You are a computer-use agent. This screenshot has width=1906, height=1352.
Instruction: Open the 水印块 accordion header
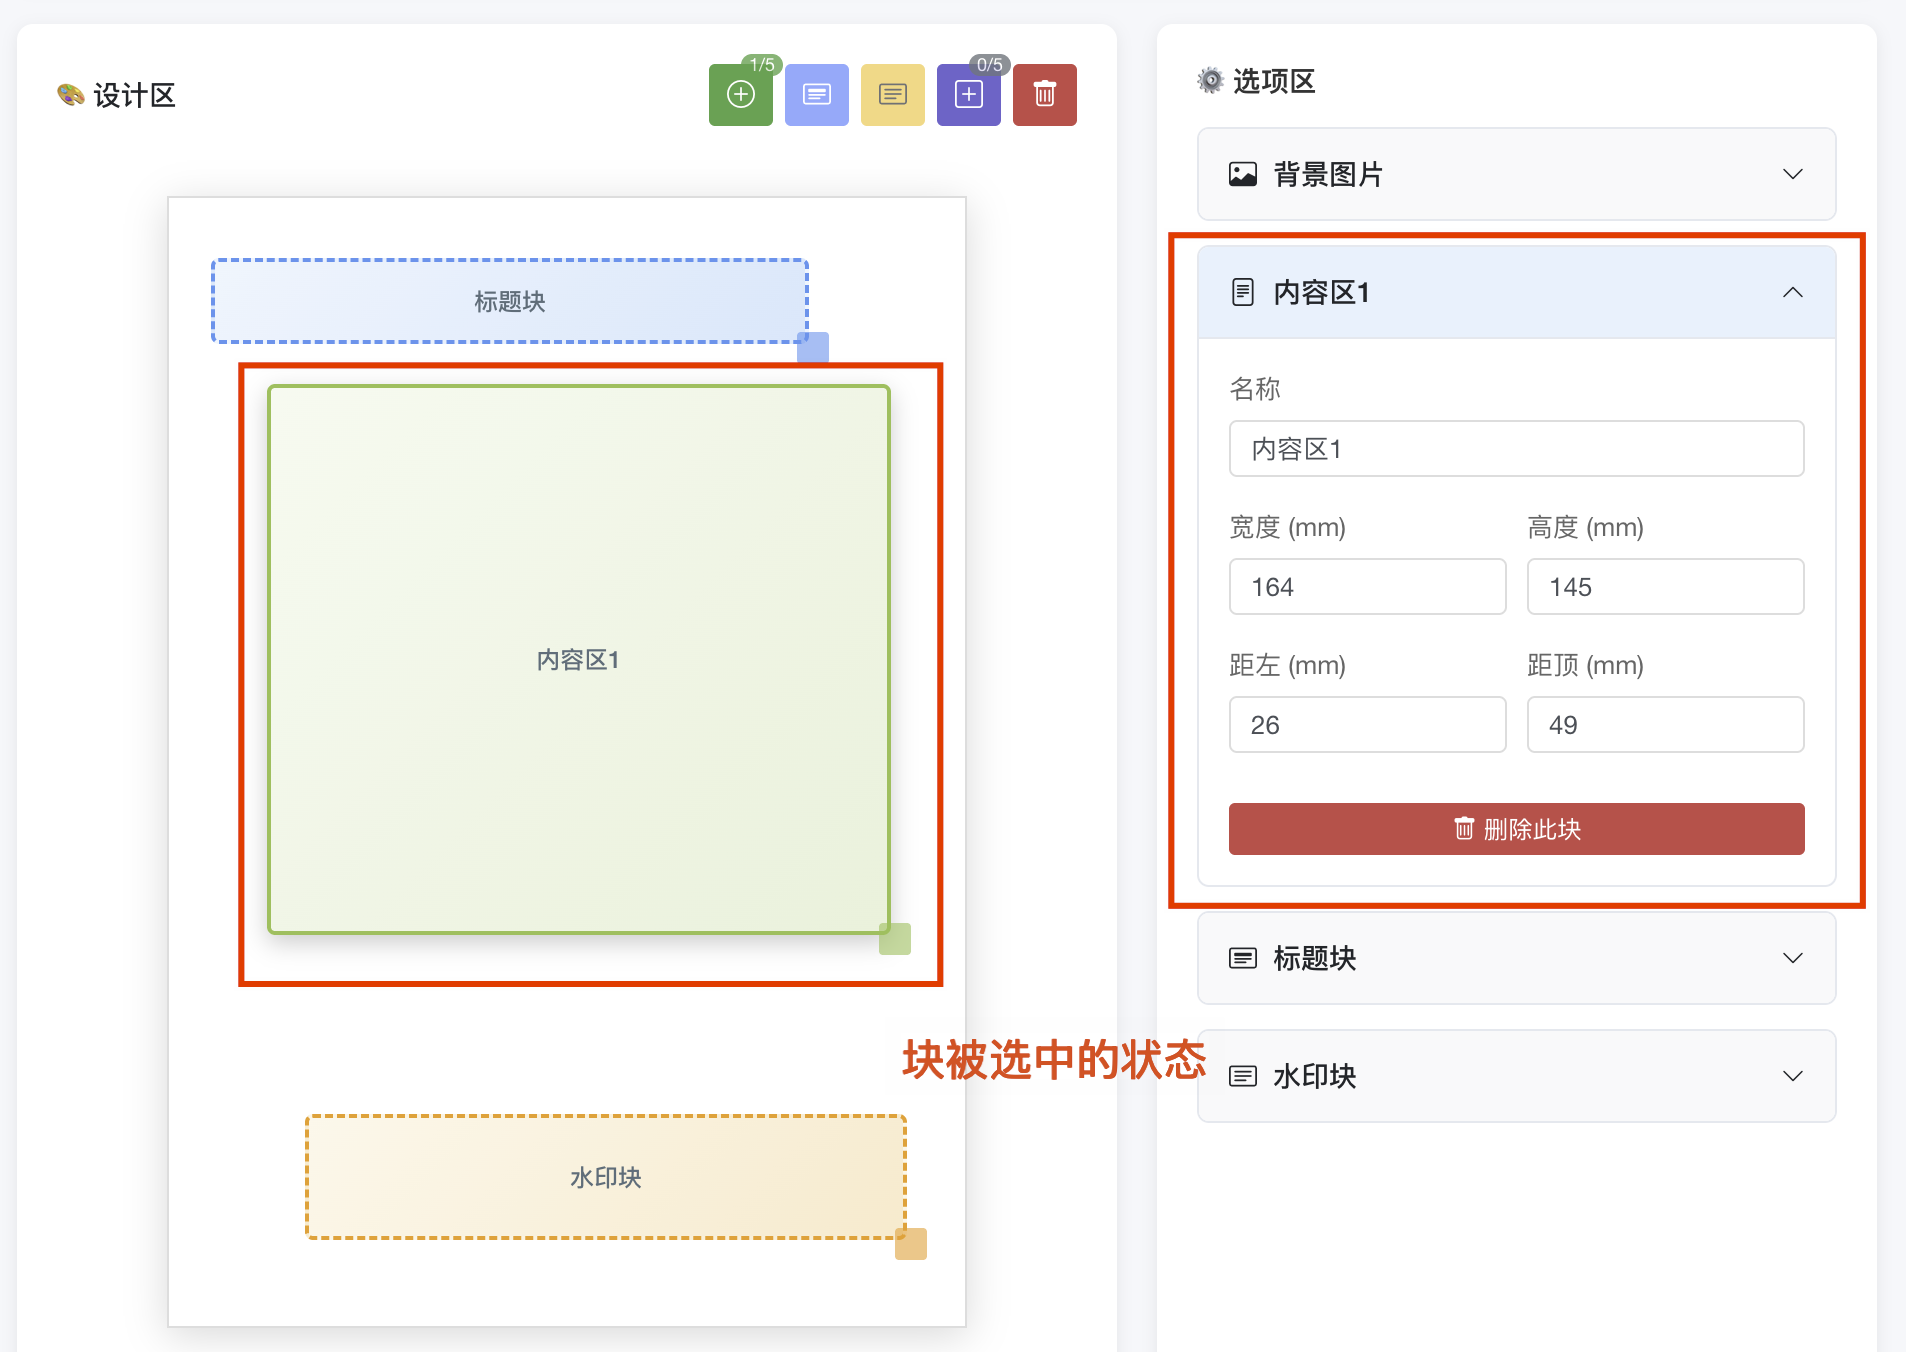pos(1516,1076)
